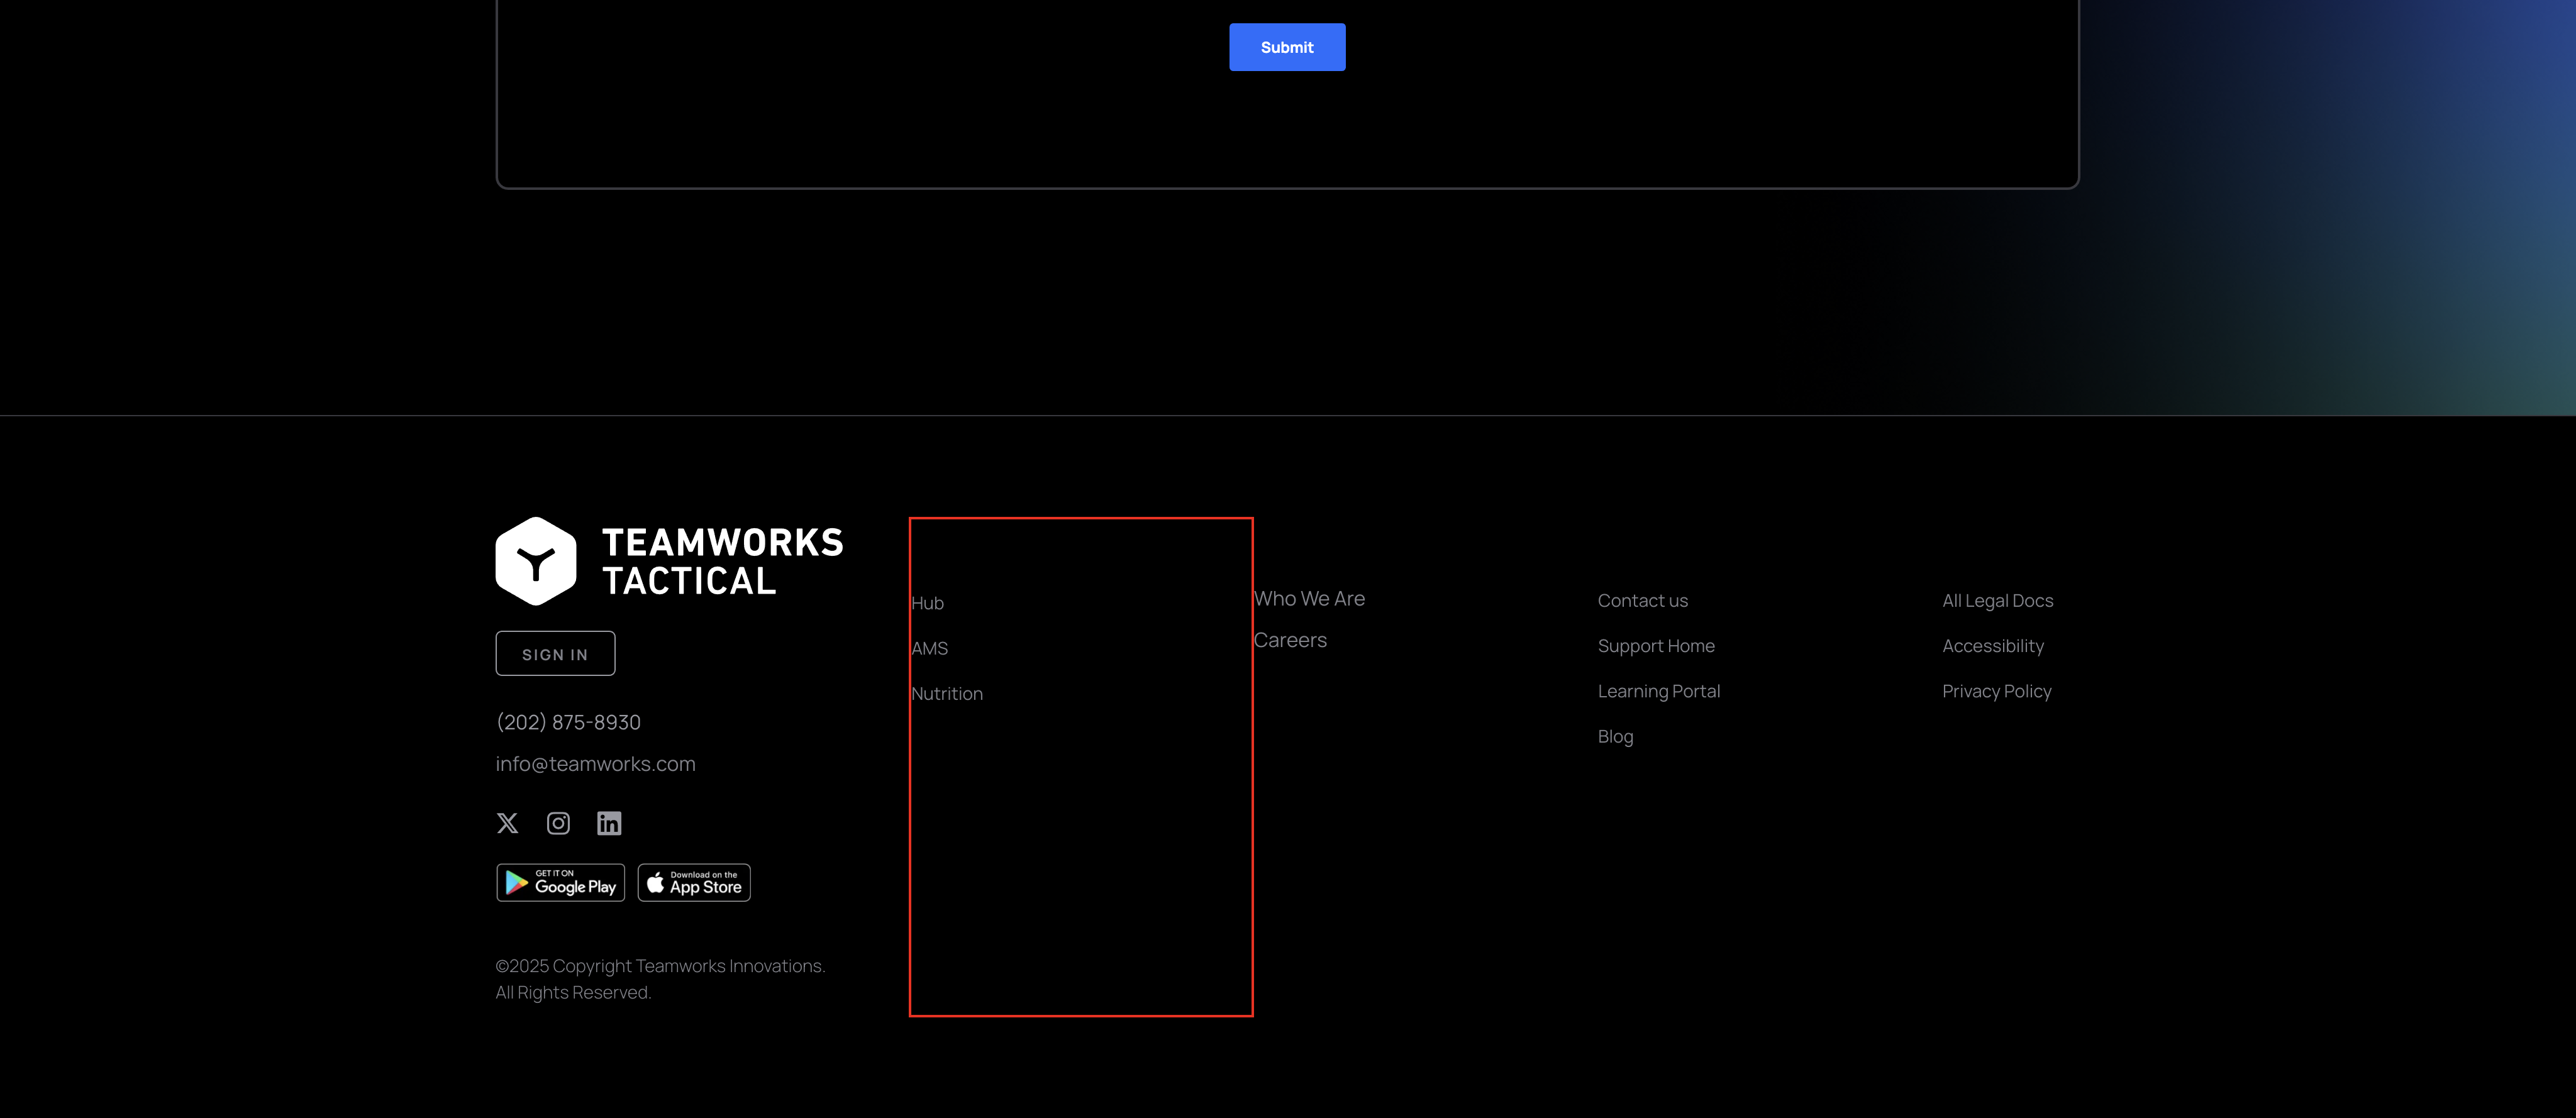
Task: Open the Support Home link
Action: click(x=1656, y=646)
